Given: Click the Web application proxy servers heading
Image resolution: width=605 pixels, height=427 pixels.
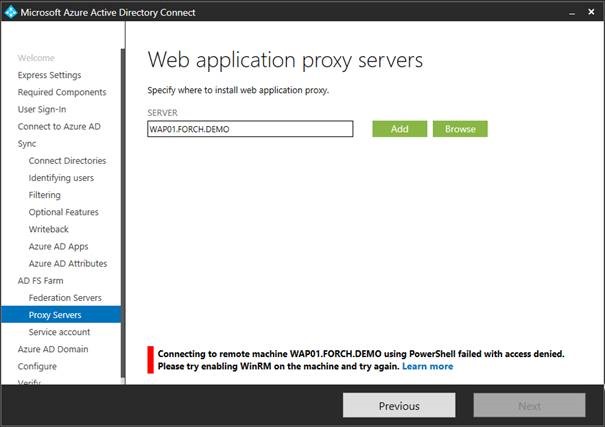Looking at the screenshot, I should point(285,60).
